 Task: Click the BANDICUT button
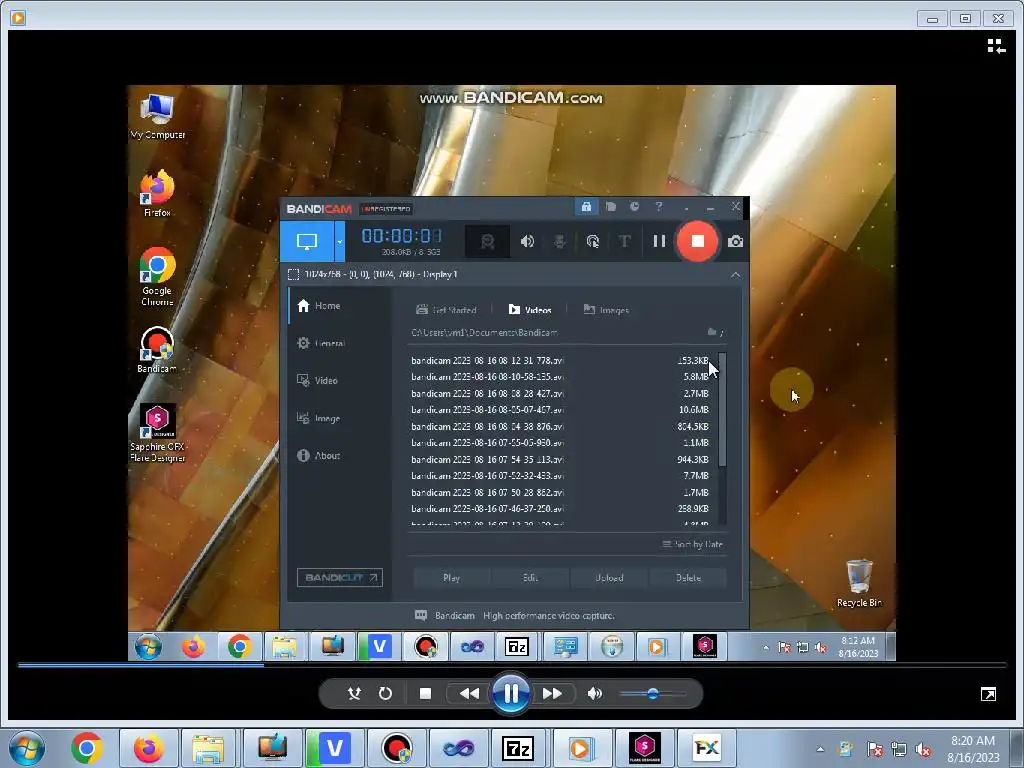pyautogui.click(x=340, y=577)
